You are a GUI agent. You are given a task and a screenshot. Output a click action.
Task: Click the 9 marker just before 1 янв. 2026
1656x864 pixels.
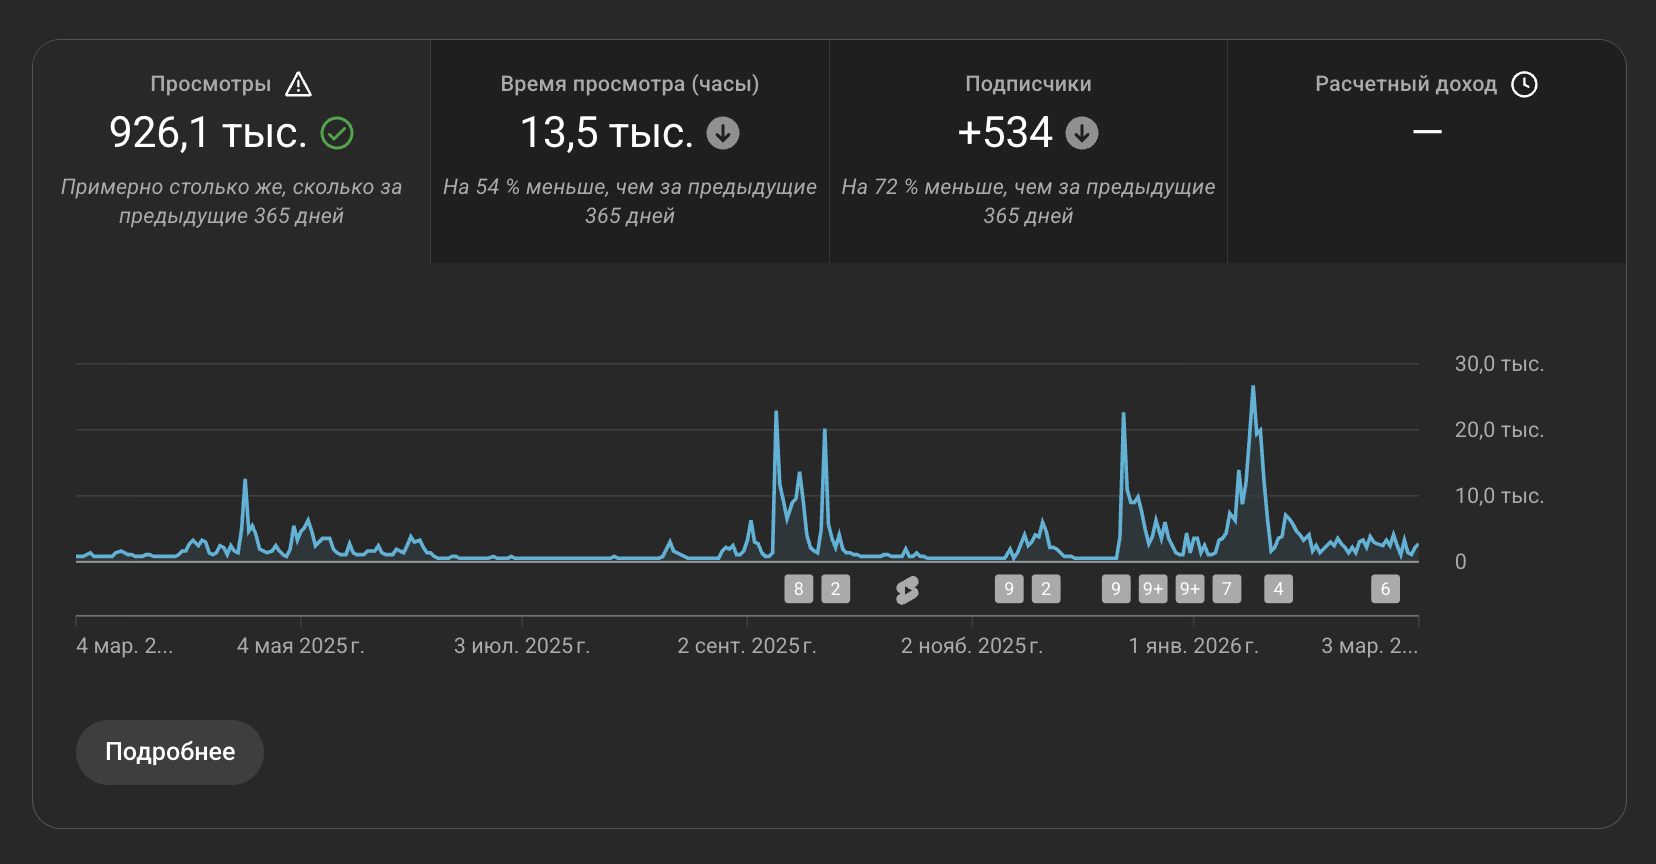click(x=1116, y=589)
